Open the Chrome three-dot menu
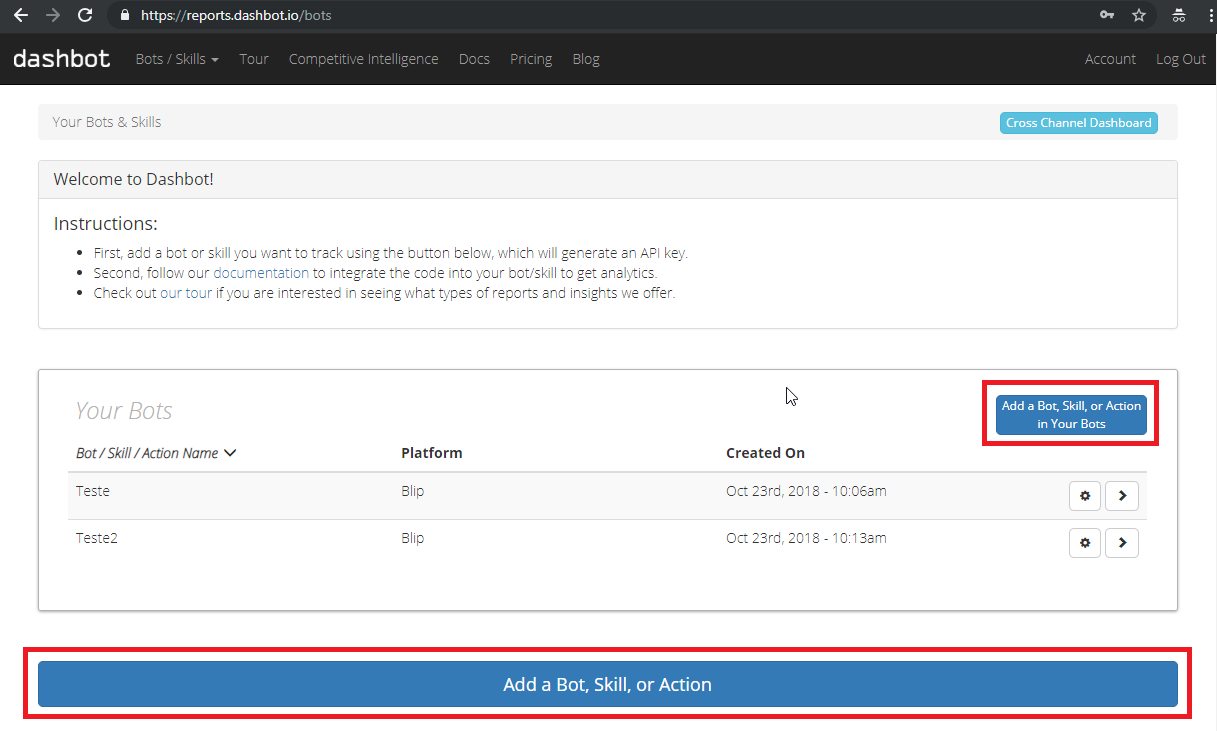This screenshot has height=731, width=1217. (x=1209, y=15)
